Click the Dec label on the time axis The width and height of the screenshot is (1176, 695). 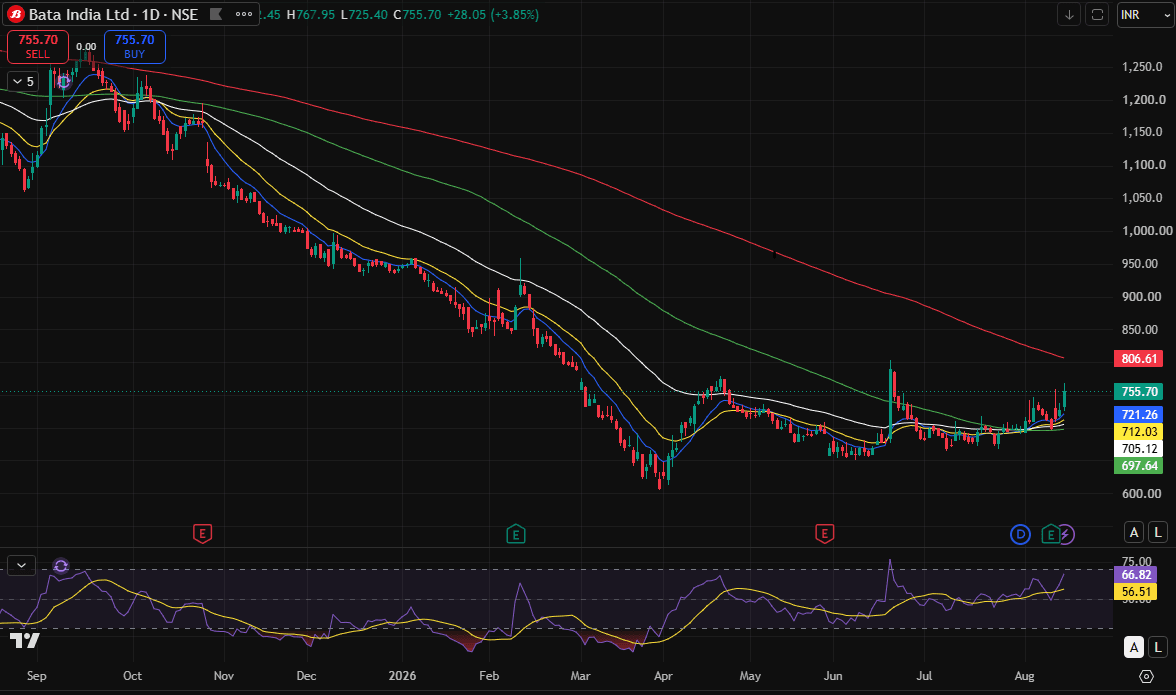(x=306, y=676)
